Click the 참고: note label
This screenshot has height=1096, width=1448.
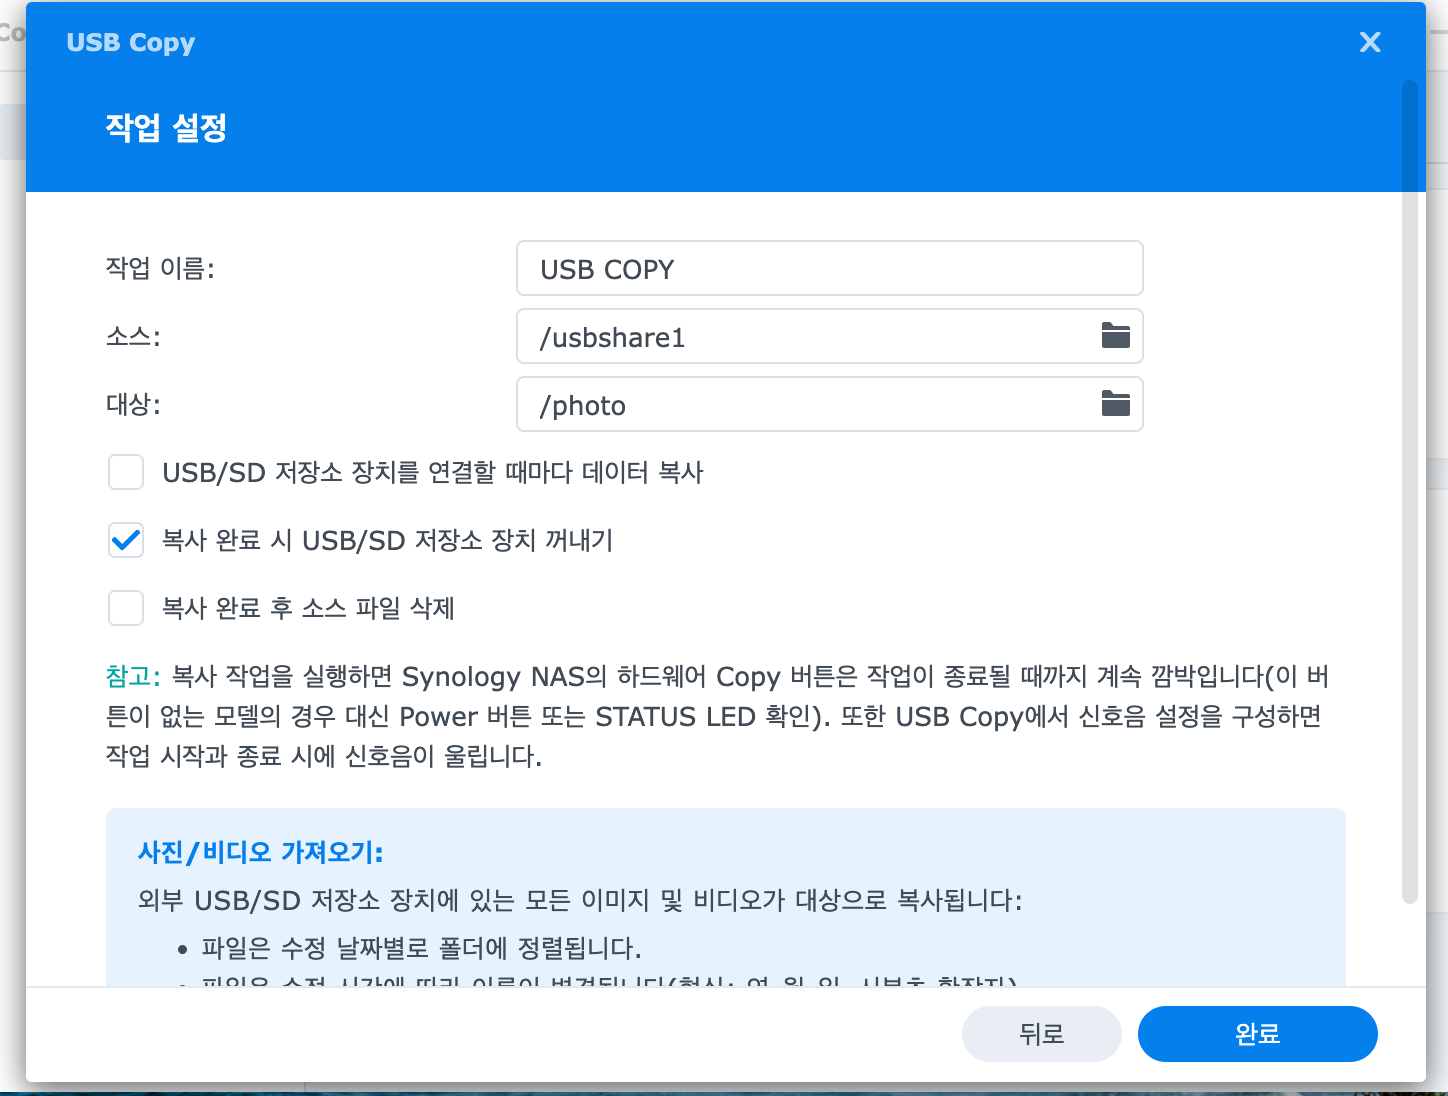(x=133, y=677)
